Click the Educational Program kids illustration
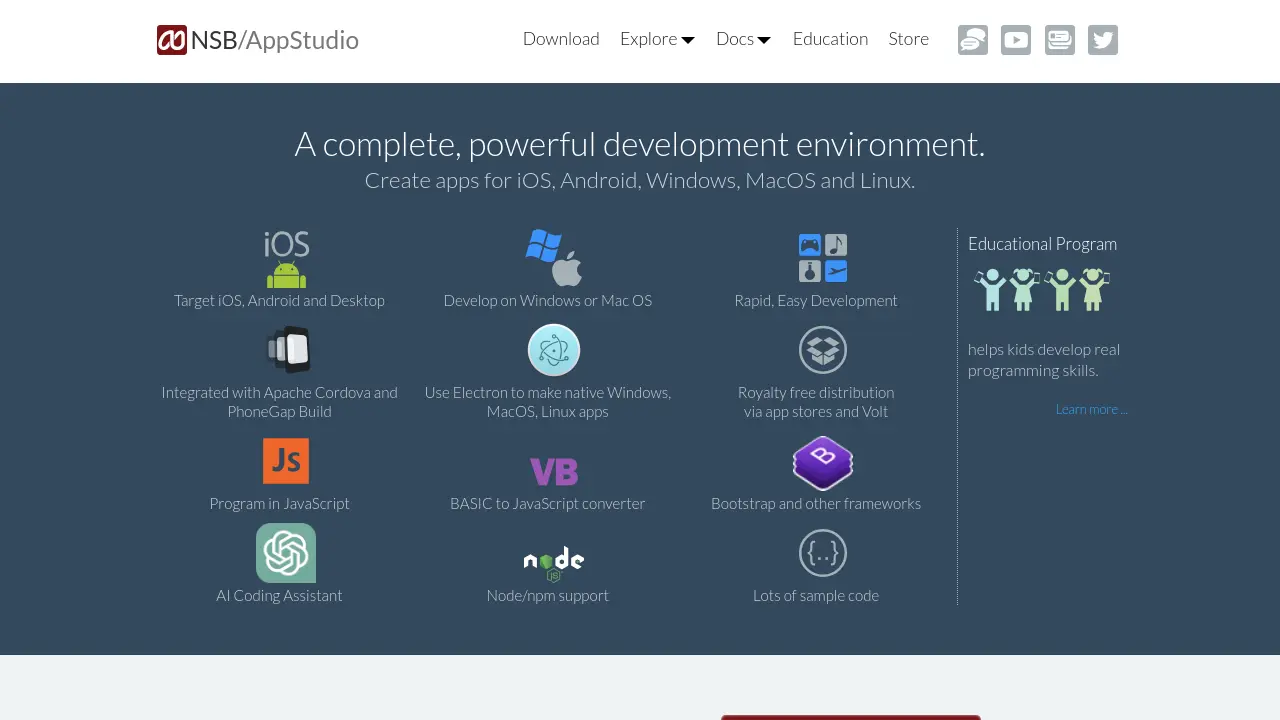 [x=1042, y=289]
